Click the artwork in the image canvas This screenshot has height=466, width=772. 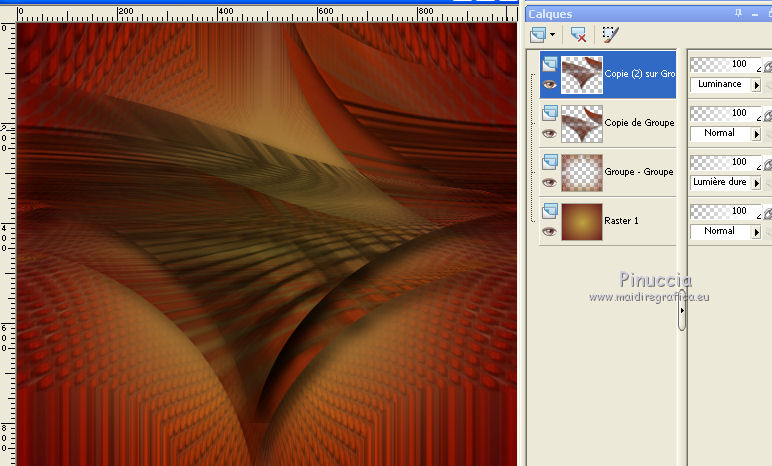[267, 244]
